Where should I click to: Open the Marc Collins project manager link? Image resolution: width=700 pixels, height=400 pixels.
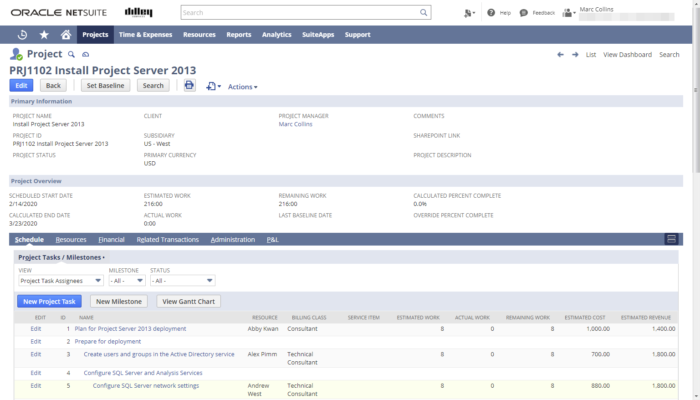296,124
